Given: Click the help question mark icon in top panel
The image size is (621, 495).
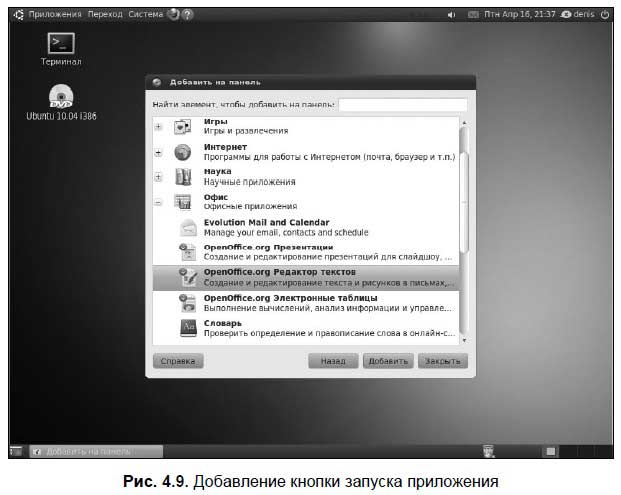Looking at the screenshot, I should [187, 15].
